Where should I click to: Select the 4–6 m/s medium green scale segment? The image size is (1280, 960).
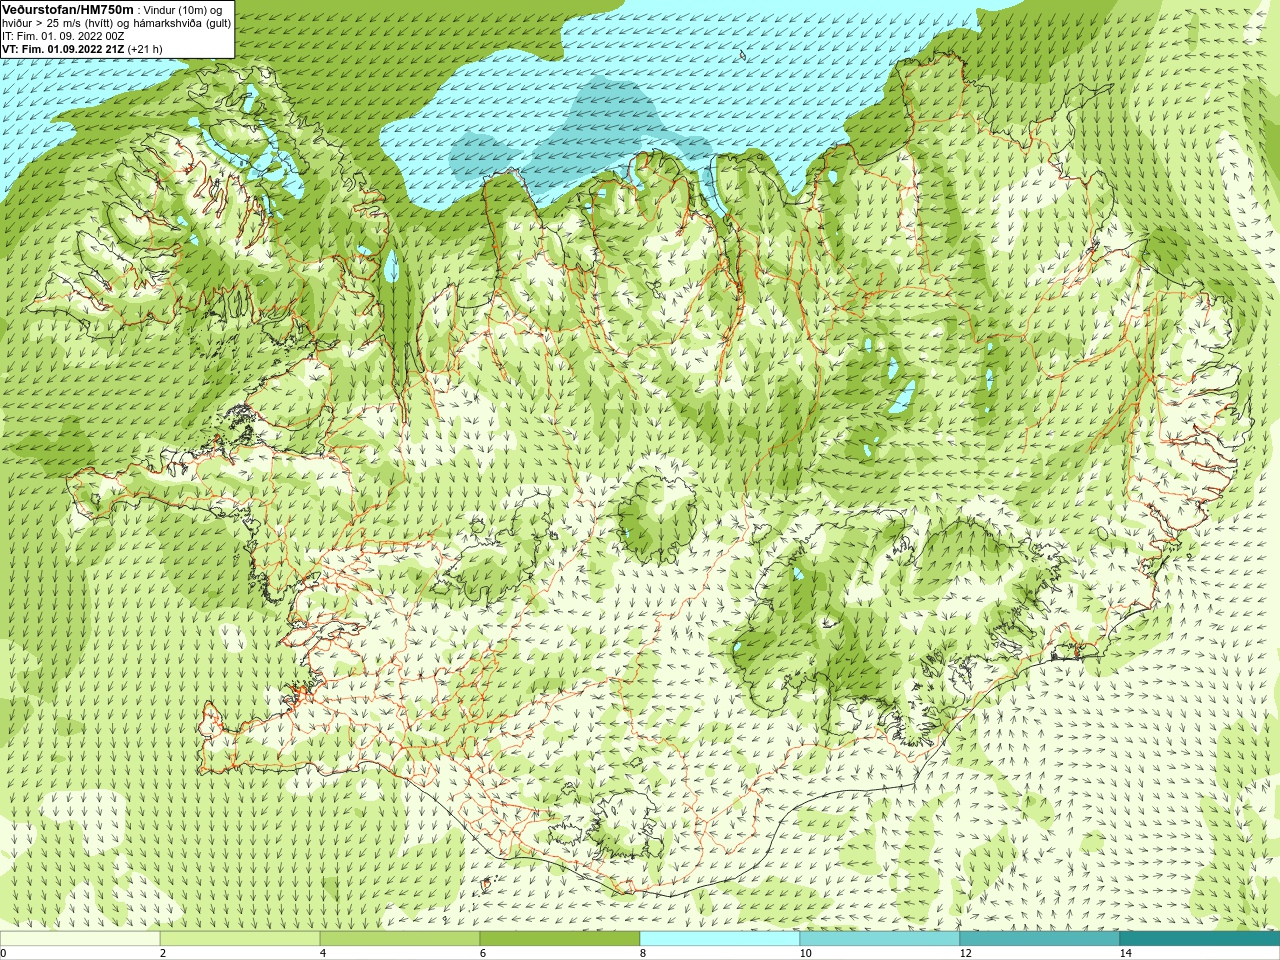(400, 938)
